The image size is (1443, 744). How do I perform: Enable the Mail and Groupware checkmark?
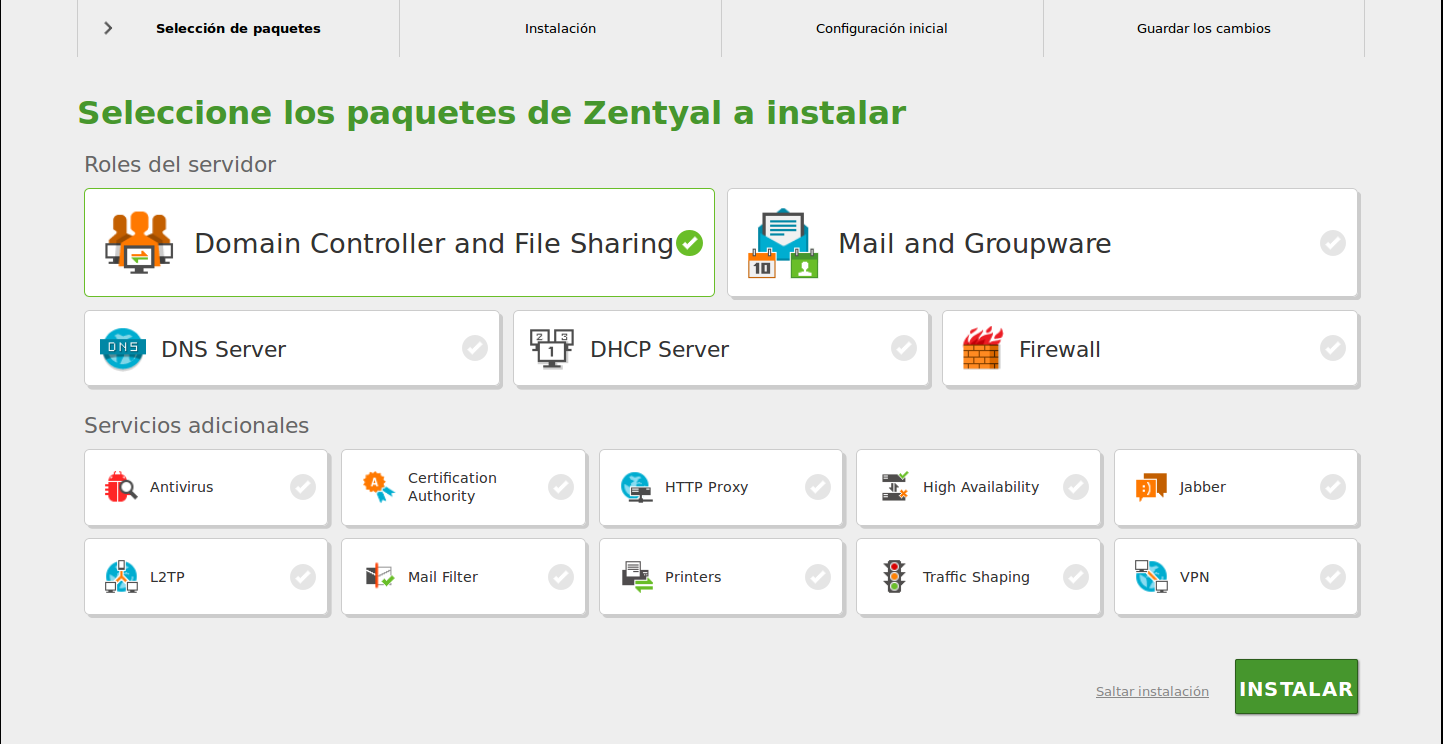pyautogui.click(x=1332, y=243)
